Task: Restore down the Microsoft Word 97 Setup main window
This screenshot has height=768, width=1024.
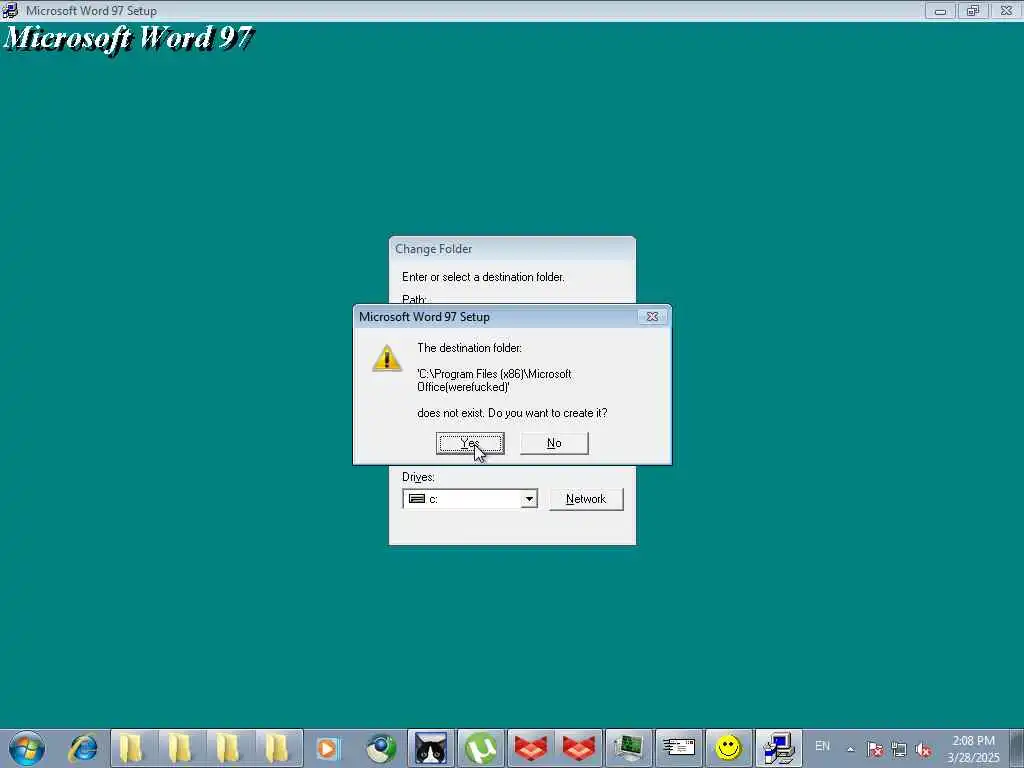Action: (x=973, y=10)
